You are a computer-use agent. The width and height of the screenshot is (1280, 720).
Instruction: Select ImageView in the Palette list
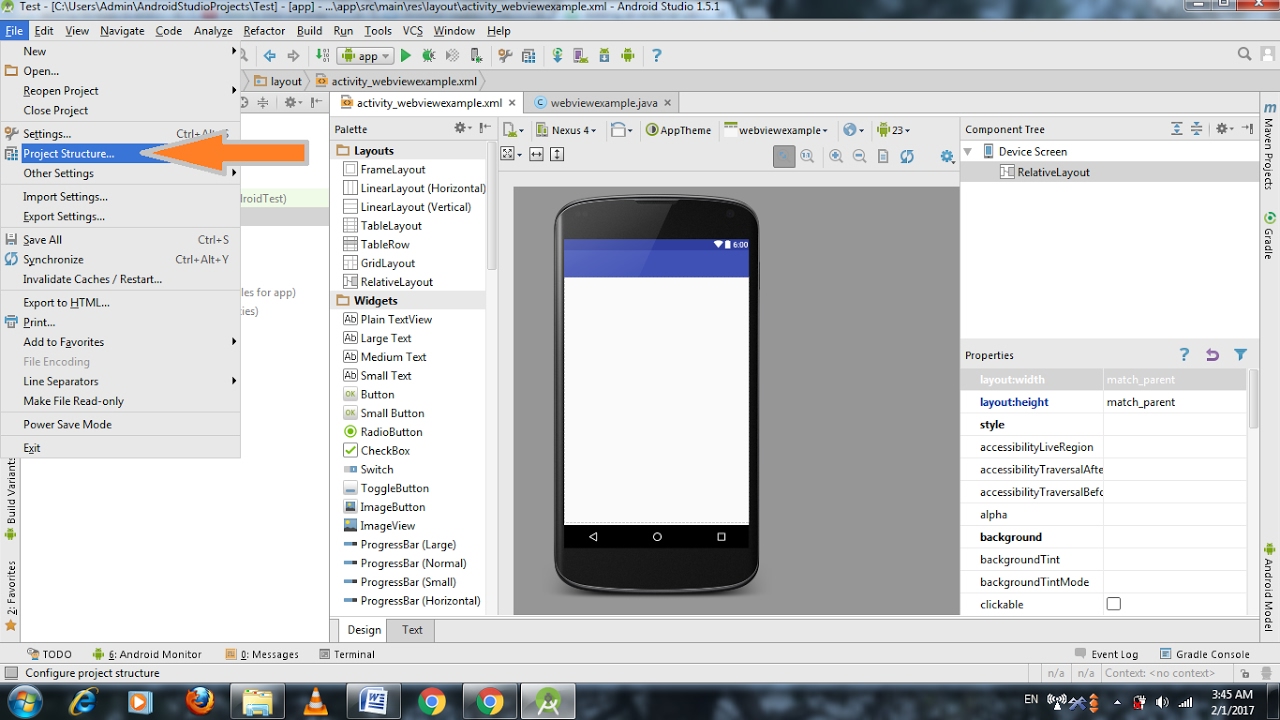[387, 526]
